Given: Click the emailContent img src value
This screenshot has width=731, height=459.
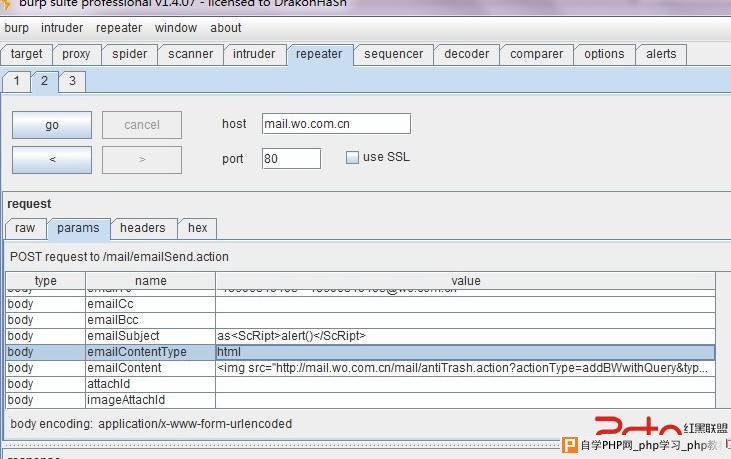Looking at the screenshot, I should (x=465, y=368).
